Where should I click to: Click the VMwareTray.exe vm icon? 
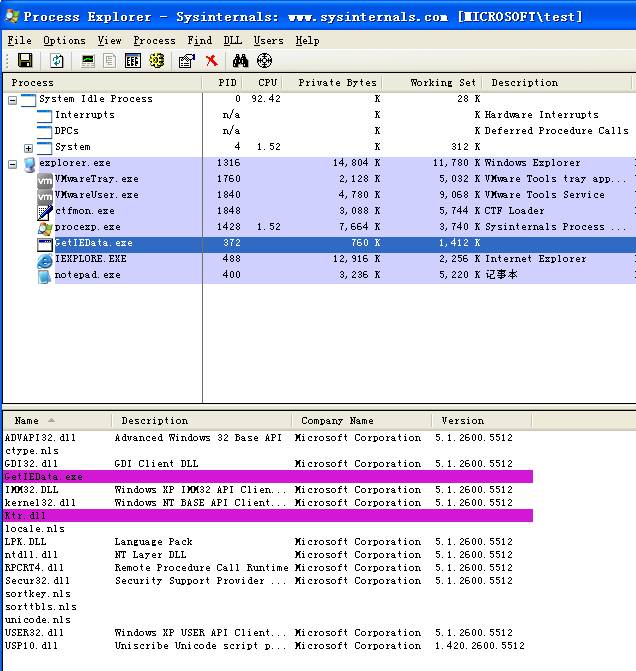click(x=45, y=180)
